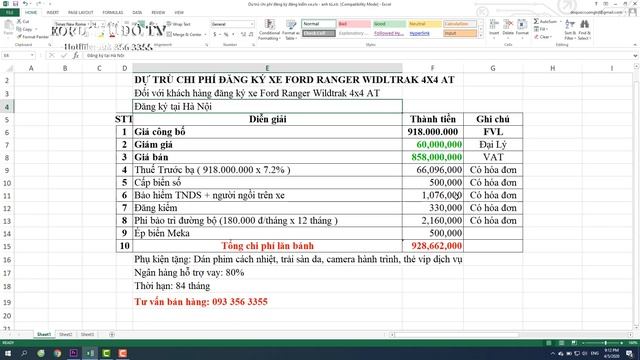Click the Format Painter brush
Image resolution: width=640 pixels, height=360 pixels.
pyautogui.click(x=32, y=37)
